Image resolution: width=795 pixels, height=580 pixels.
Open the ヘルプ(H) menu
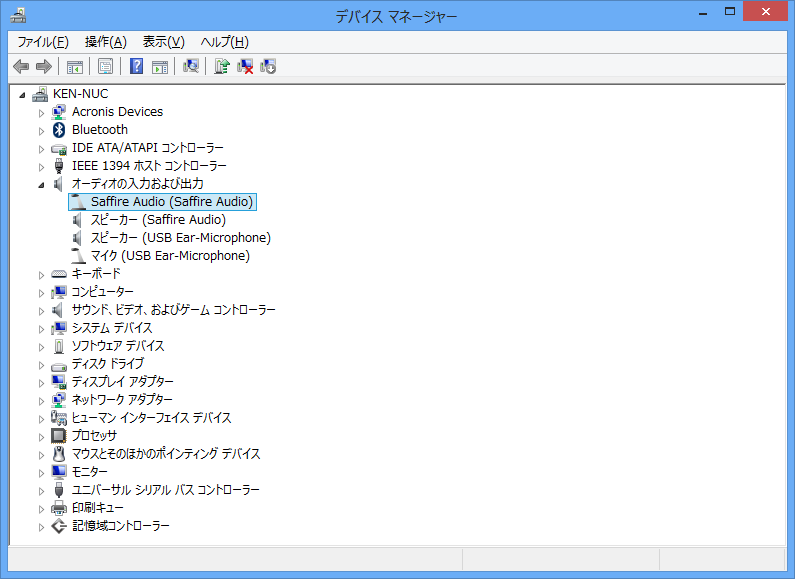[x=225, y=42]
